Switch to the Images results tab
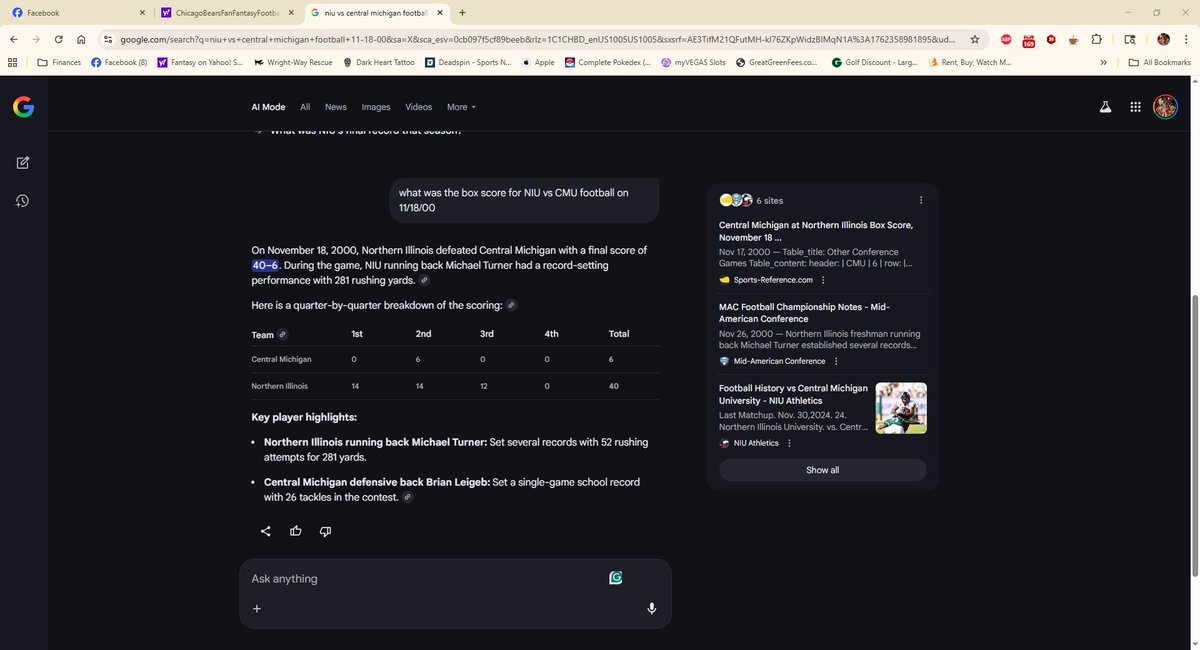This screenshot has height=650, width=1200. pos(376,107)
